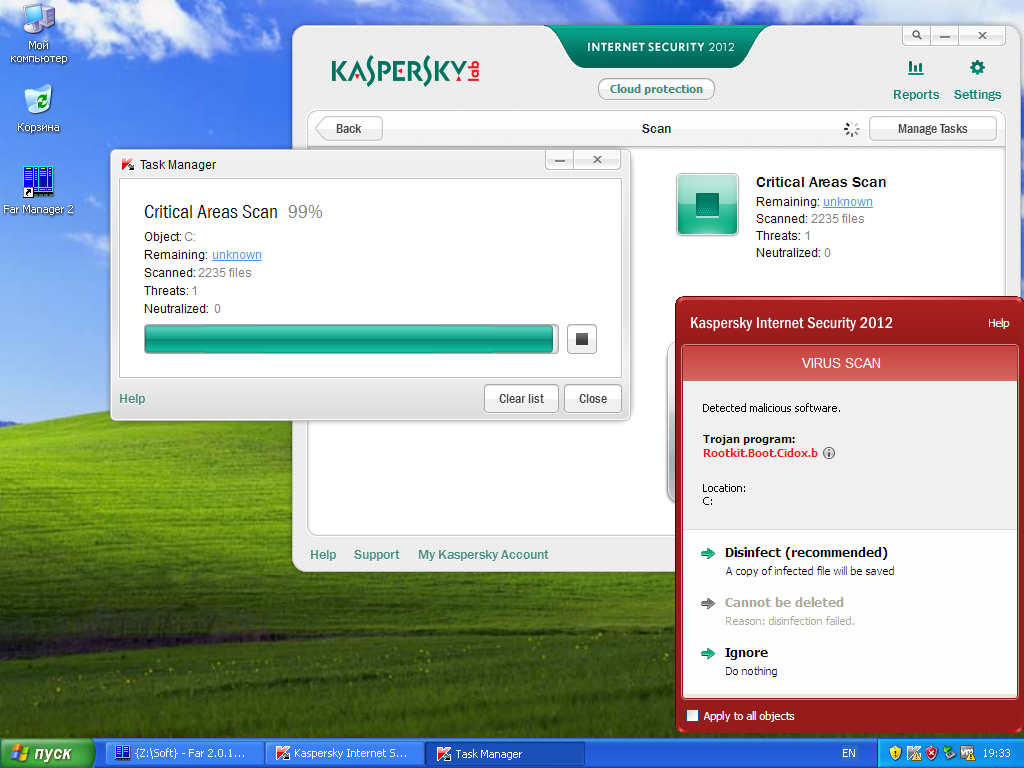This screenshot has width=1024, height=768.
Task: Click the 'Cannot be deleted' disabled option
Action: (784, 602)
